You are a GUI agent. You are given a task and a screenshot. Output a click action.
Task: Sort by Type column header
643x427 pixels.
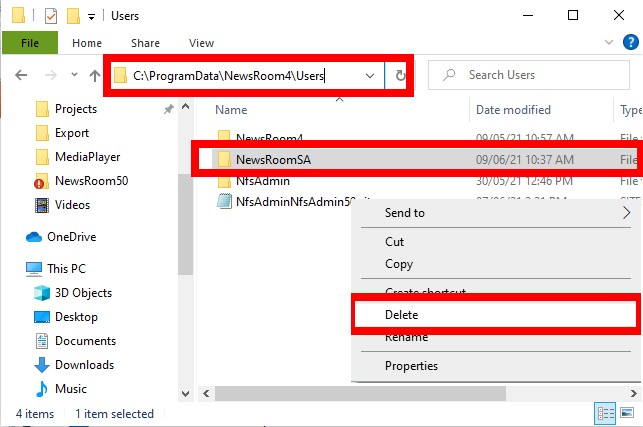tap(631, 110)
